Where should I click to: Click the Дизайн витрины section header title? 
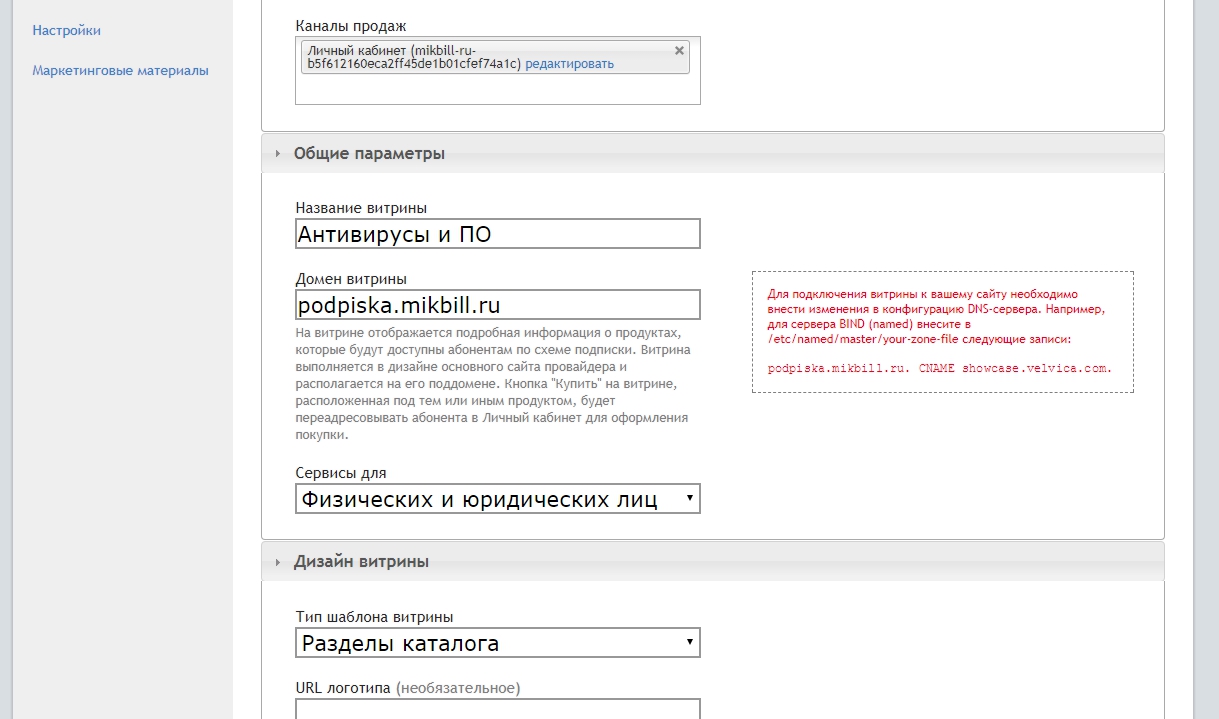[361, 562]
